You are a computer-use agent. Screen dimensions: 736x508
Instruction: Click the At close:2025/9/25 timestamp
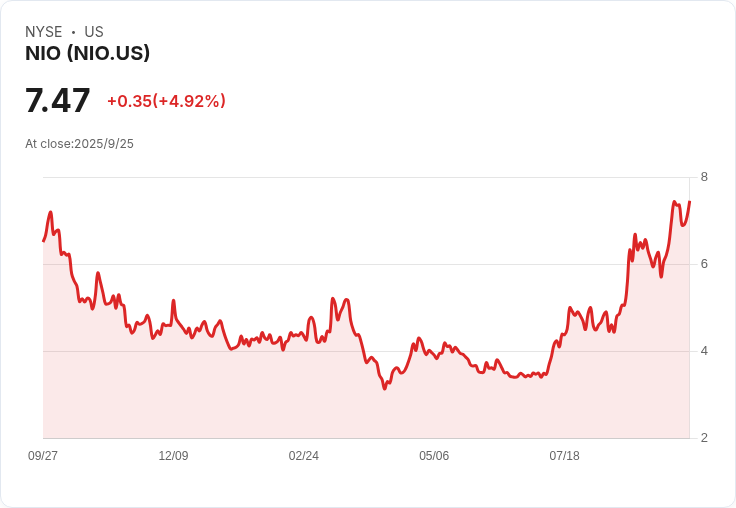(79, 144)
